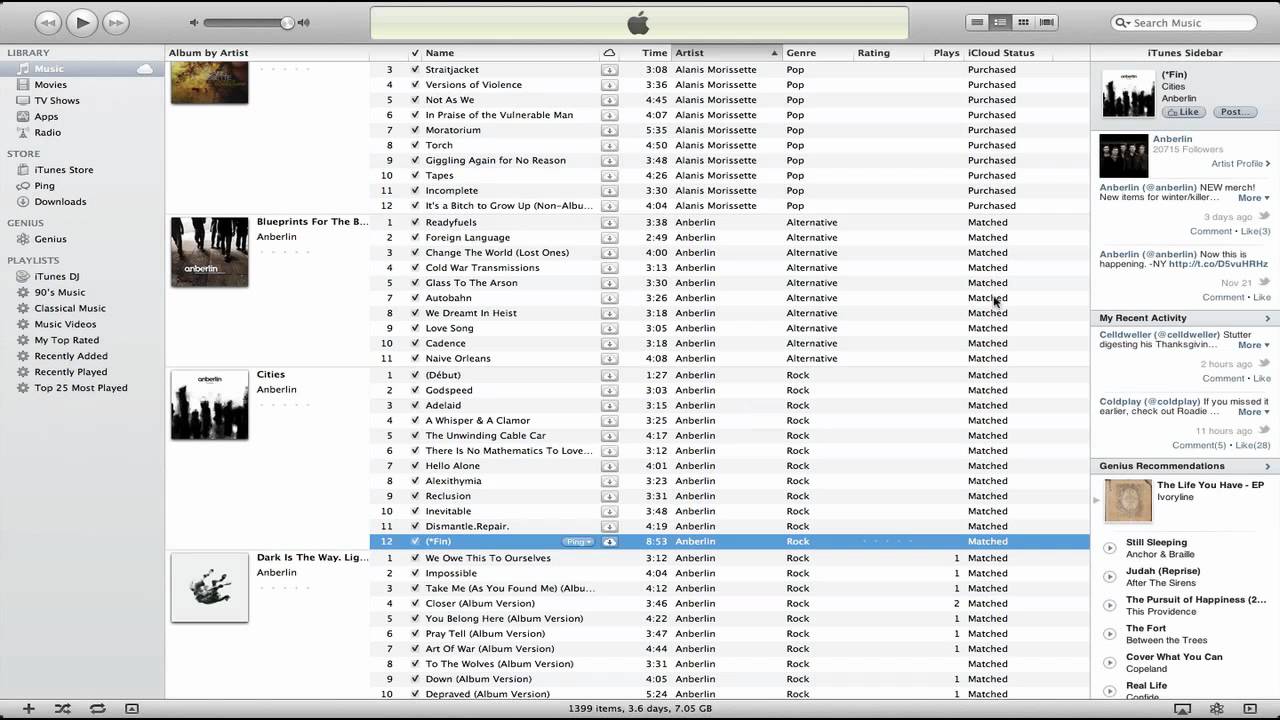Click Genius atom icon at bottom right
This screenshot has width=1280, height=720.
point(1218,709)
